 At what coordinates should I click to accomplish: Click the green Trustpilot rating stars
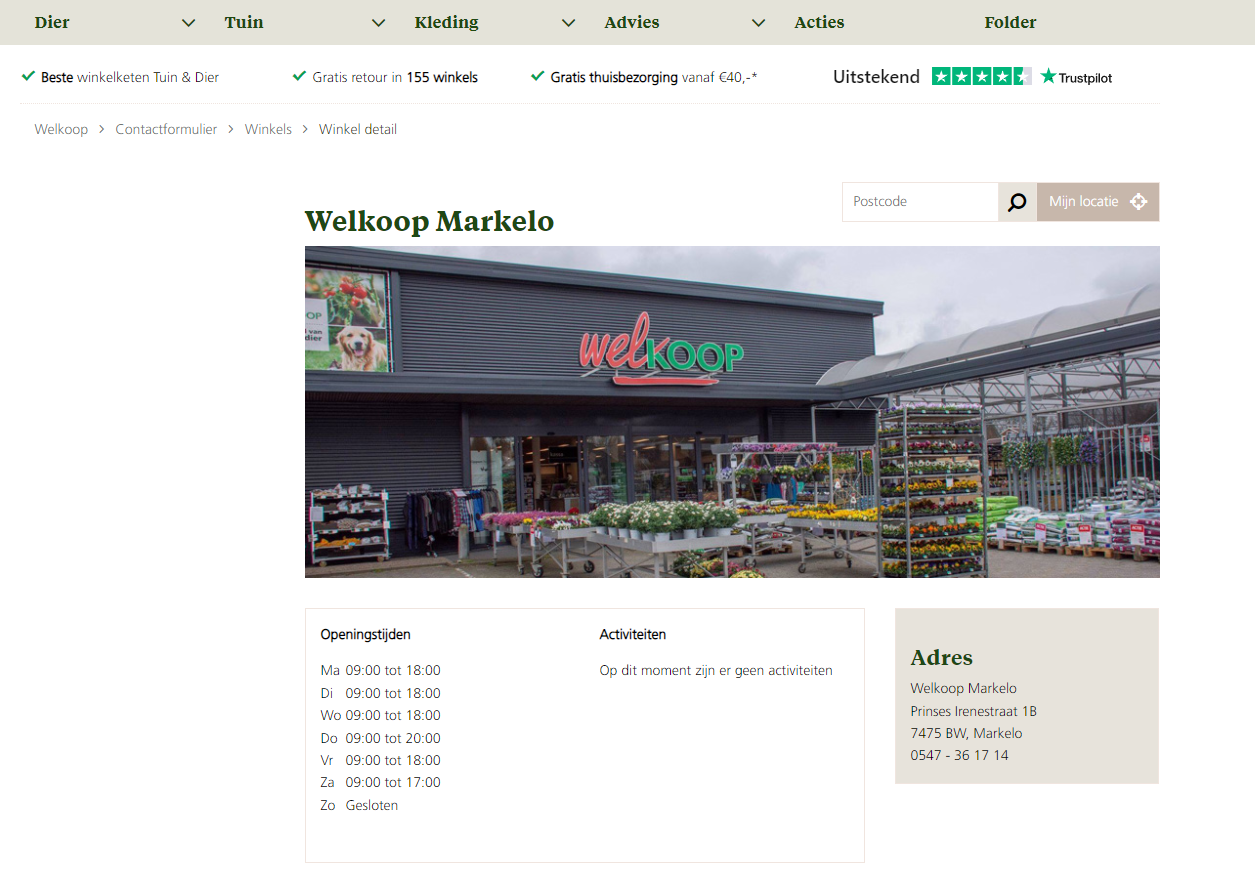pyautogui.click(x=981, y=76)
